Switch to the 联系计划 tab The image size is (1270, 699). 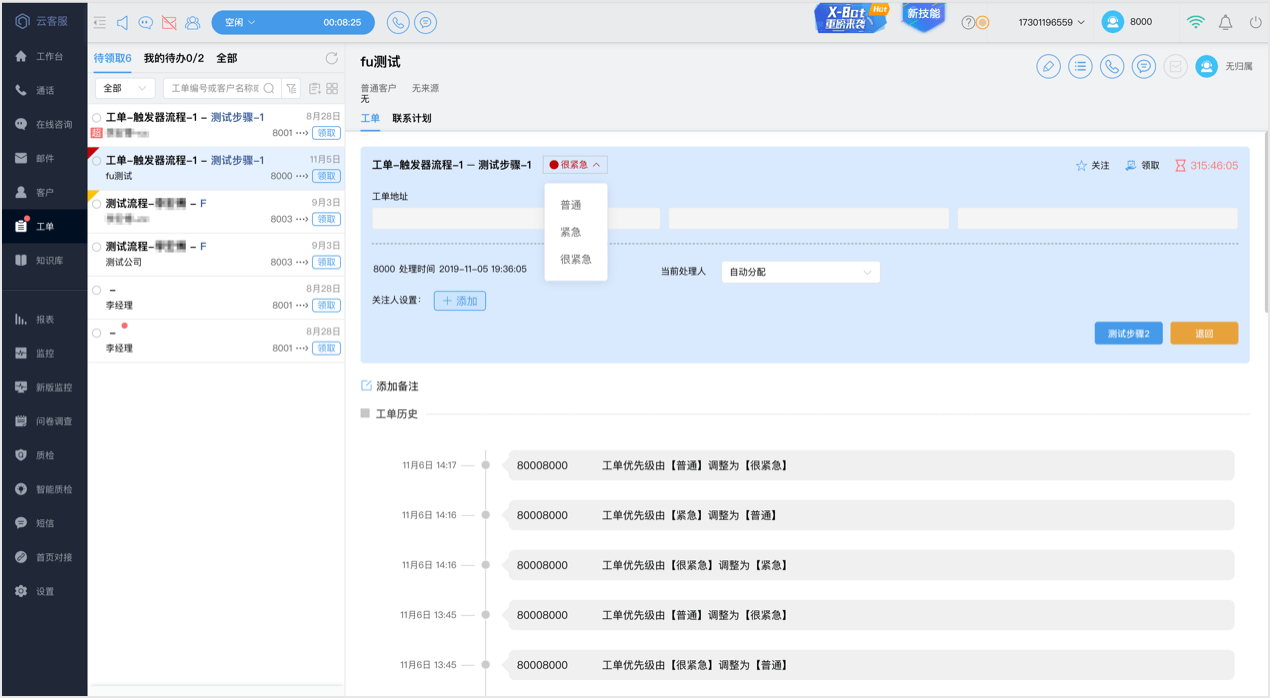coord(412,118)
